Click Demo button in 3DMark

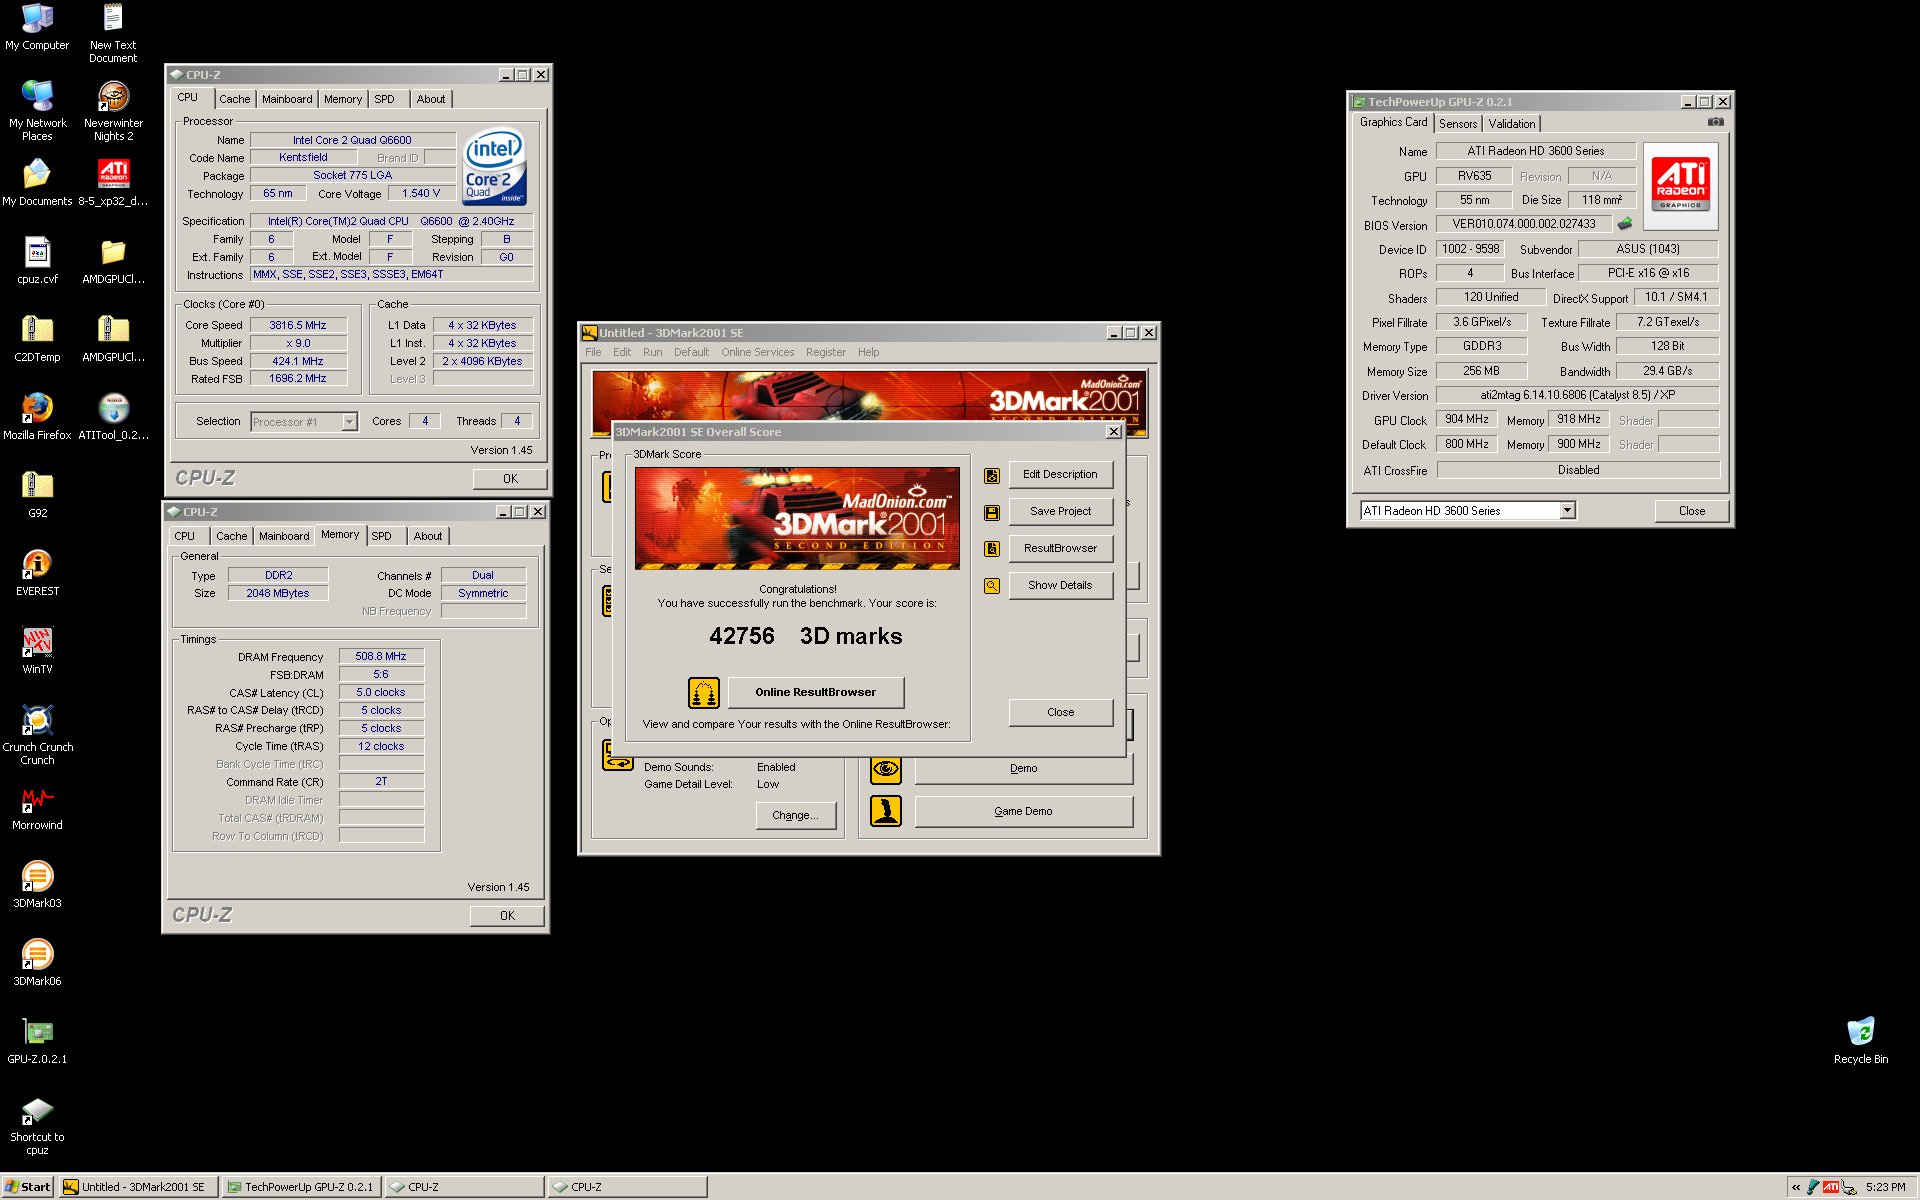point(1023,769)
